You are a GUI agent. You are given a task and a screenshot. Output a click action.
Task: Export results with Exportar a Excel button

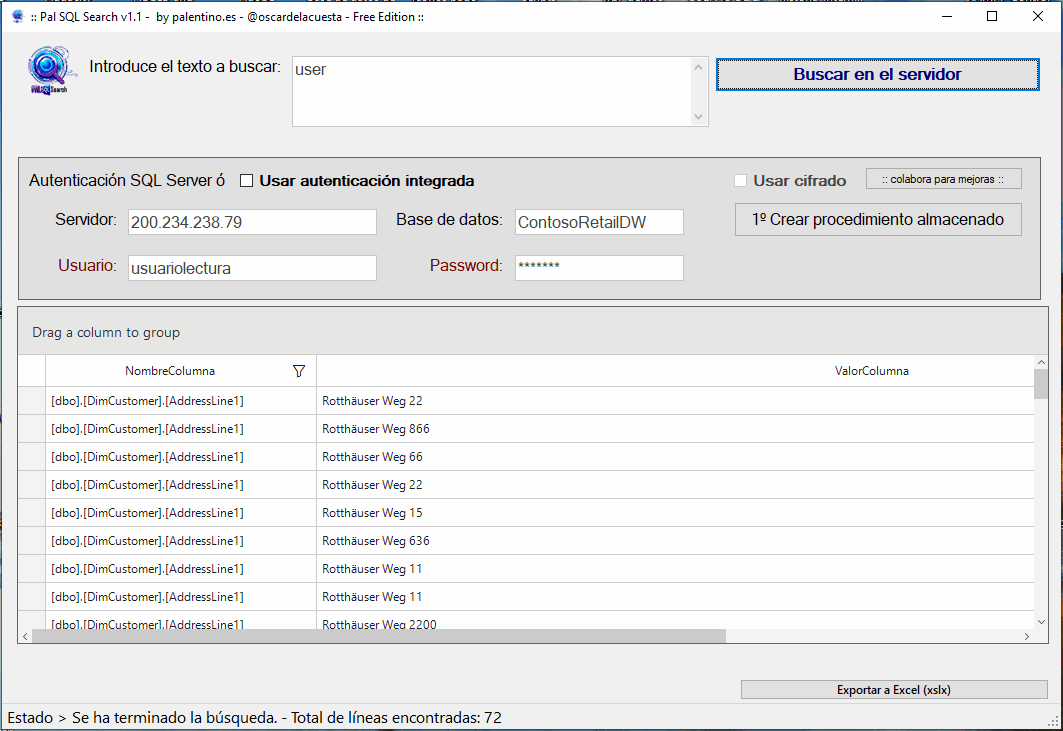[893, 690]
